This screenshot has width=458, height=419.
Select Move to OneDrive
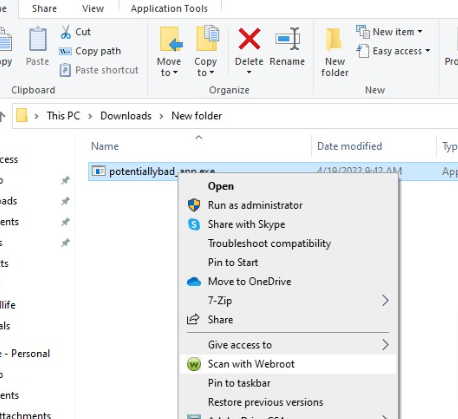click(x=288, y=282)
